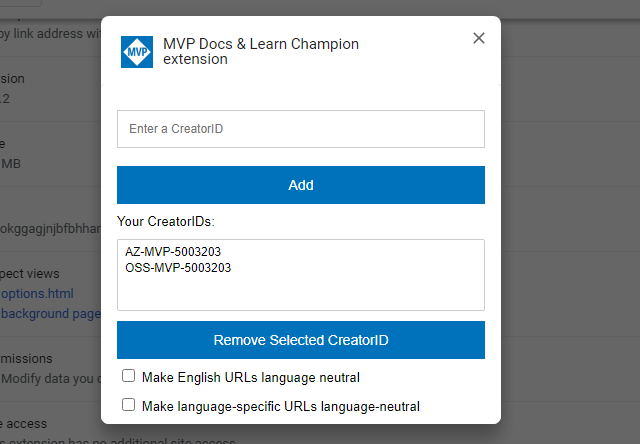Enable Make language-specific URLs language-neutral

tap(129, 405)
